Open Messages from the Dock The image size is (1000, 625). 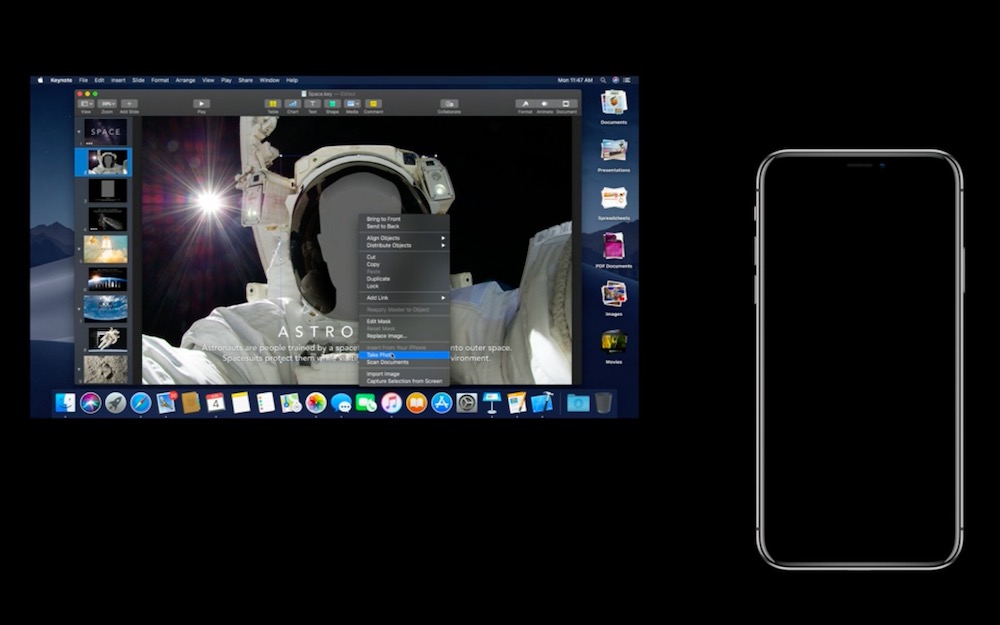pos(341,402)
